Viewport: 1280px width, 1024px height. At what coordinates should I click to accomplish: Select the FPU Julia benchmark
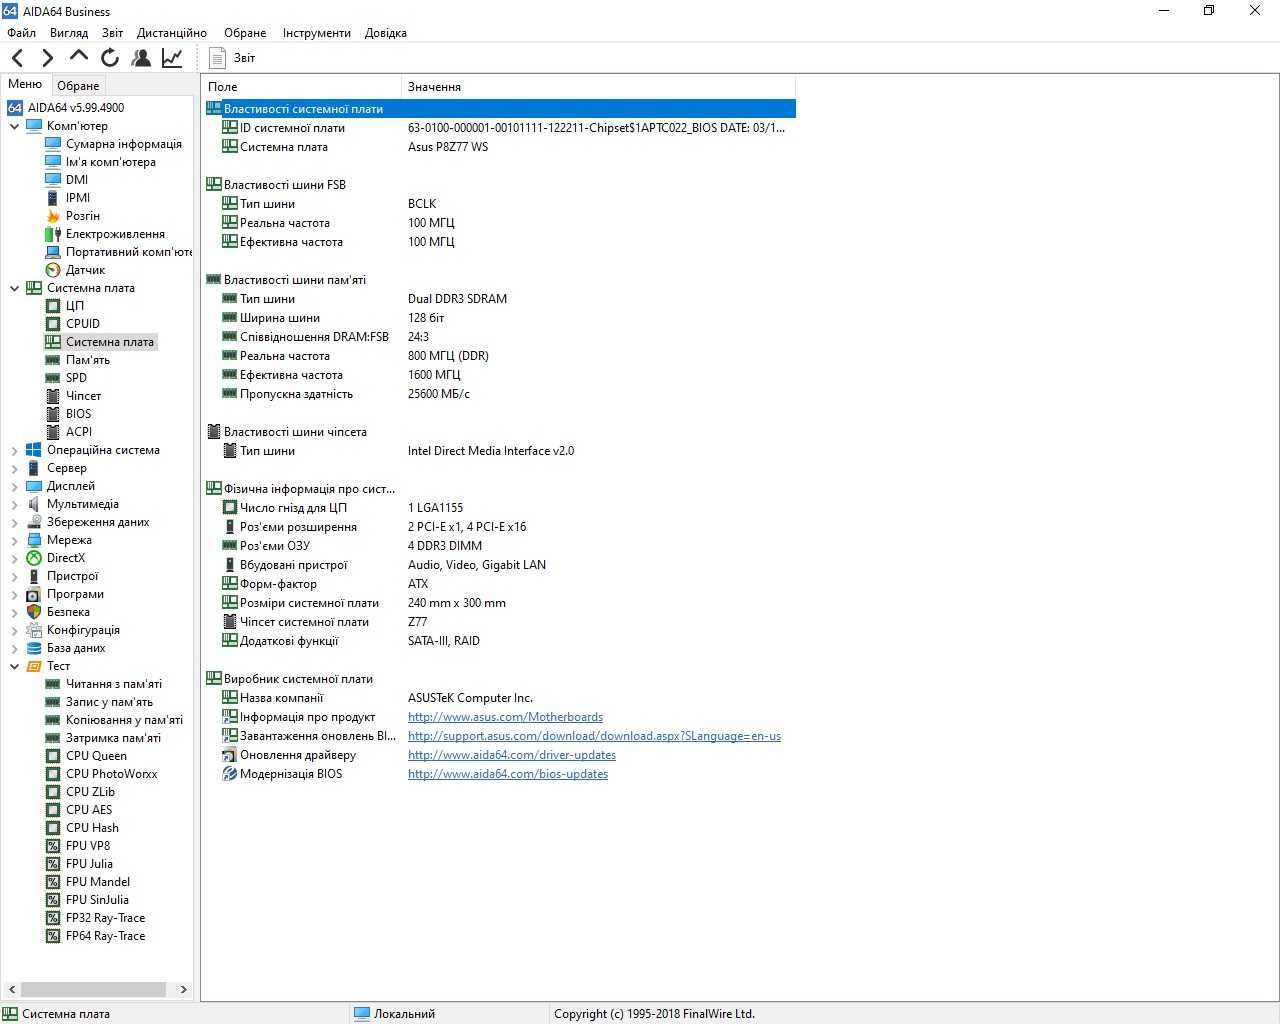pyautogui.click(x=79, y=863)
